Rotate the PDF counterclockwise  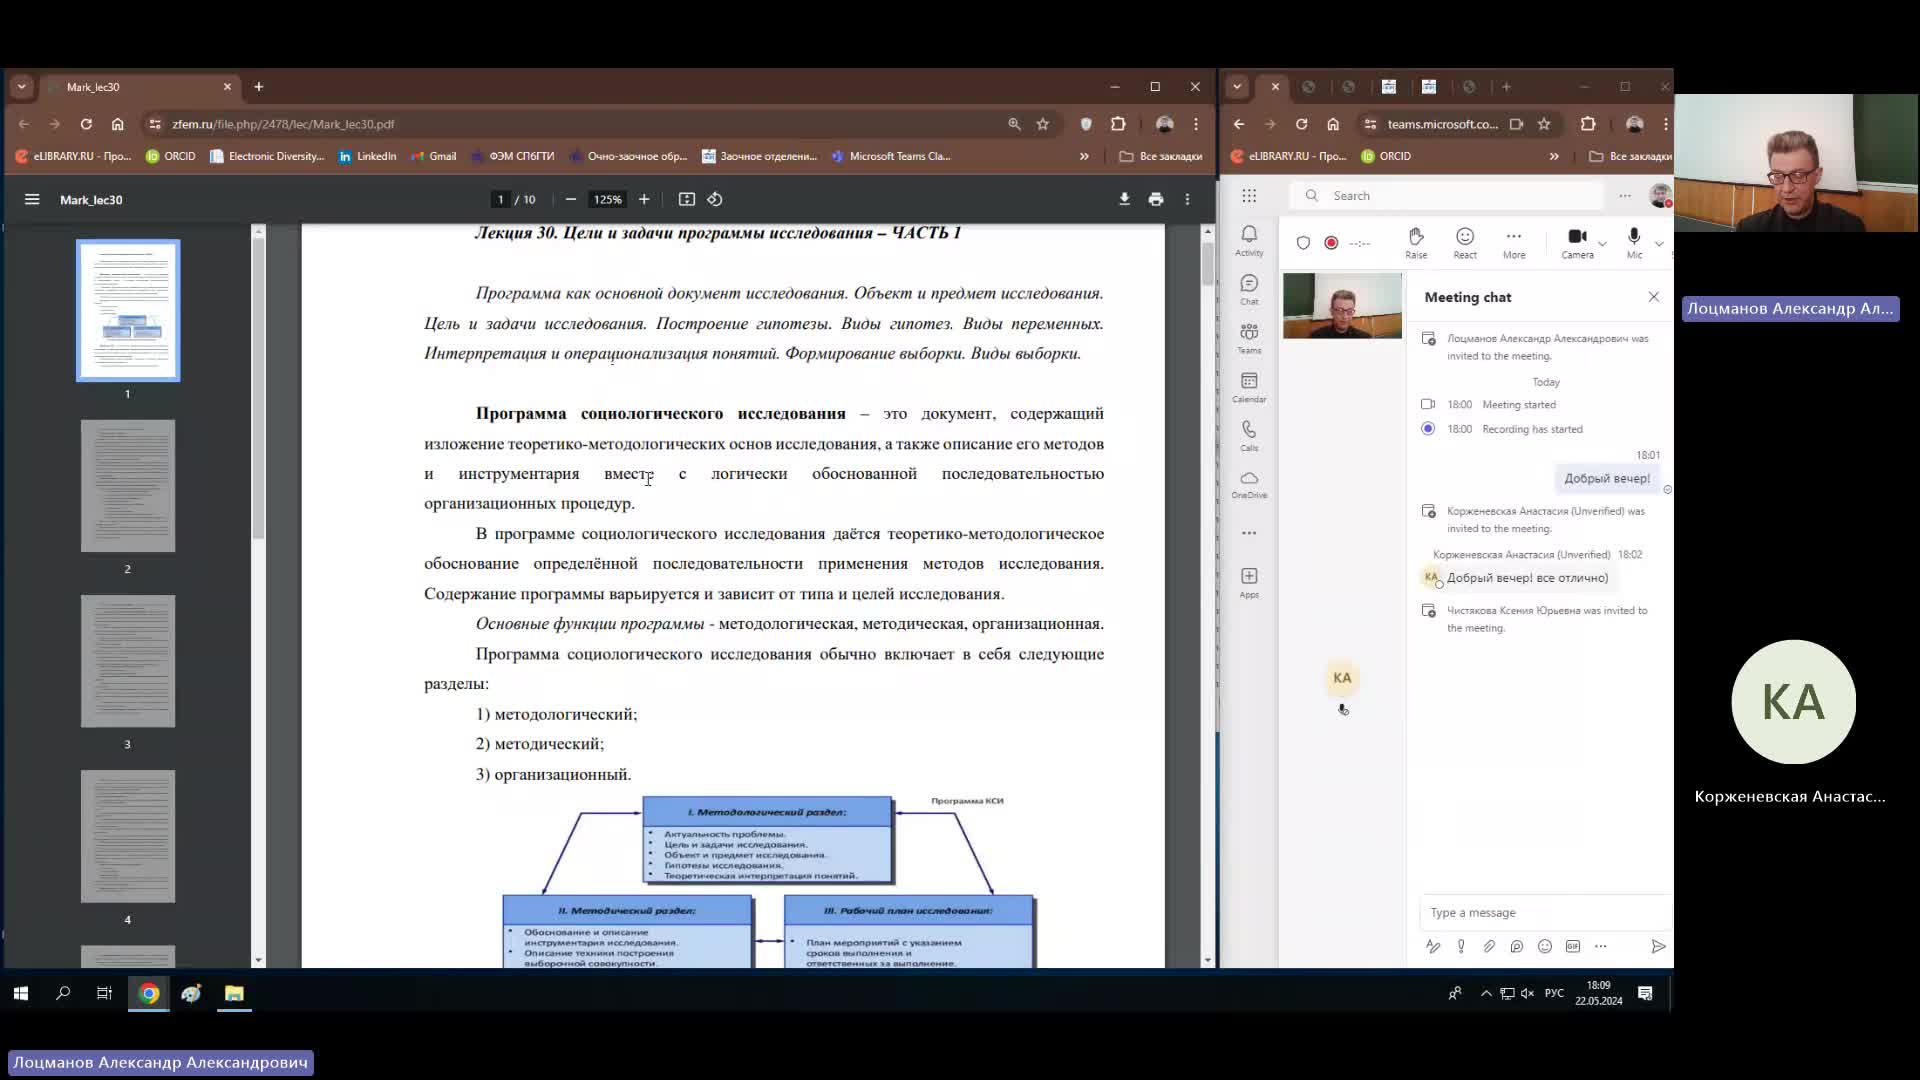click(715, 200)
